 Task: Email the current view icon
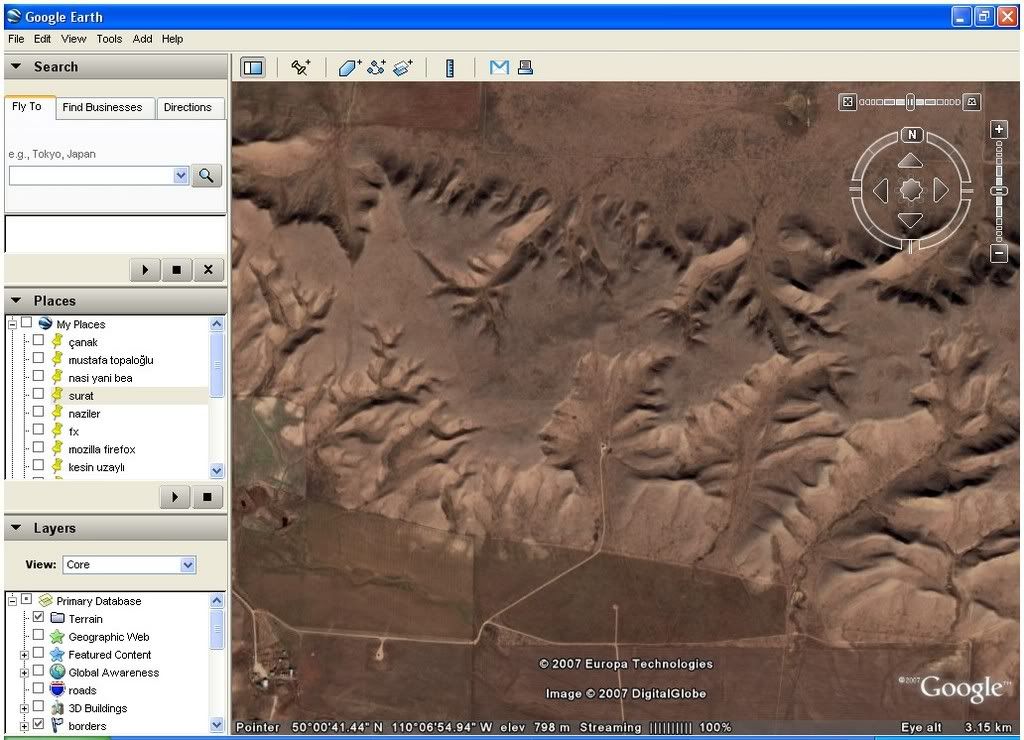pyautogui.click(x=500, y=67)
